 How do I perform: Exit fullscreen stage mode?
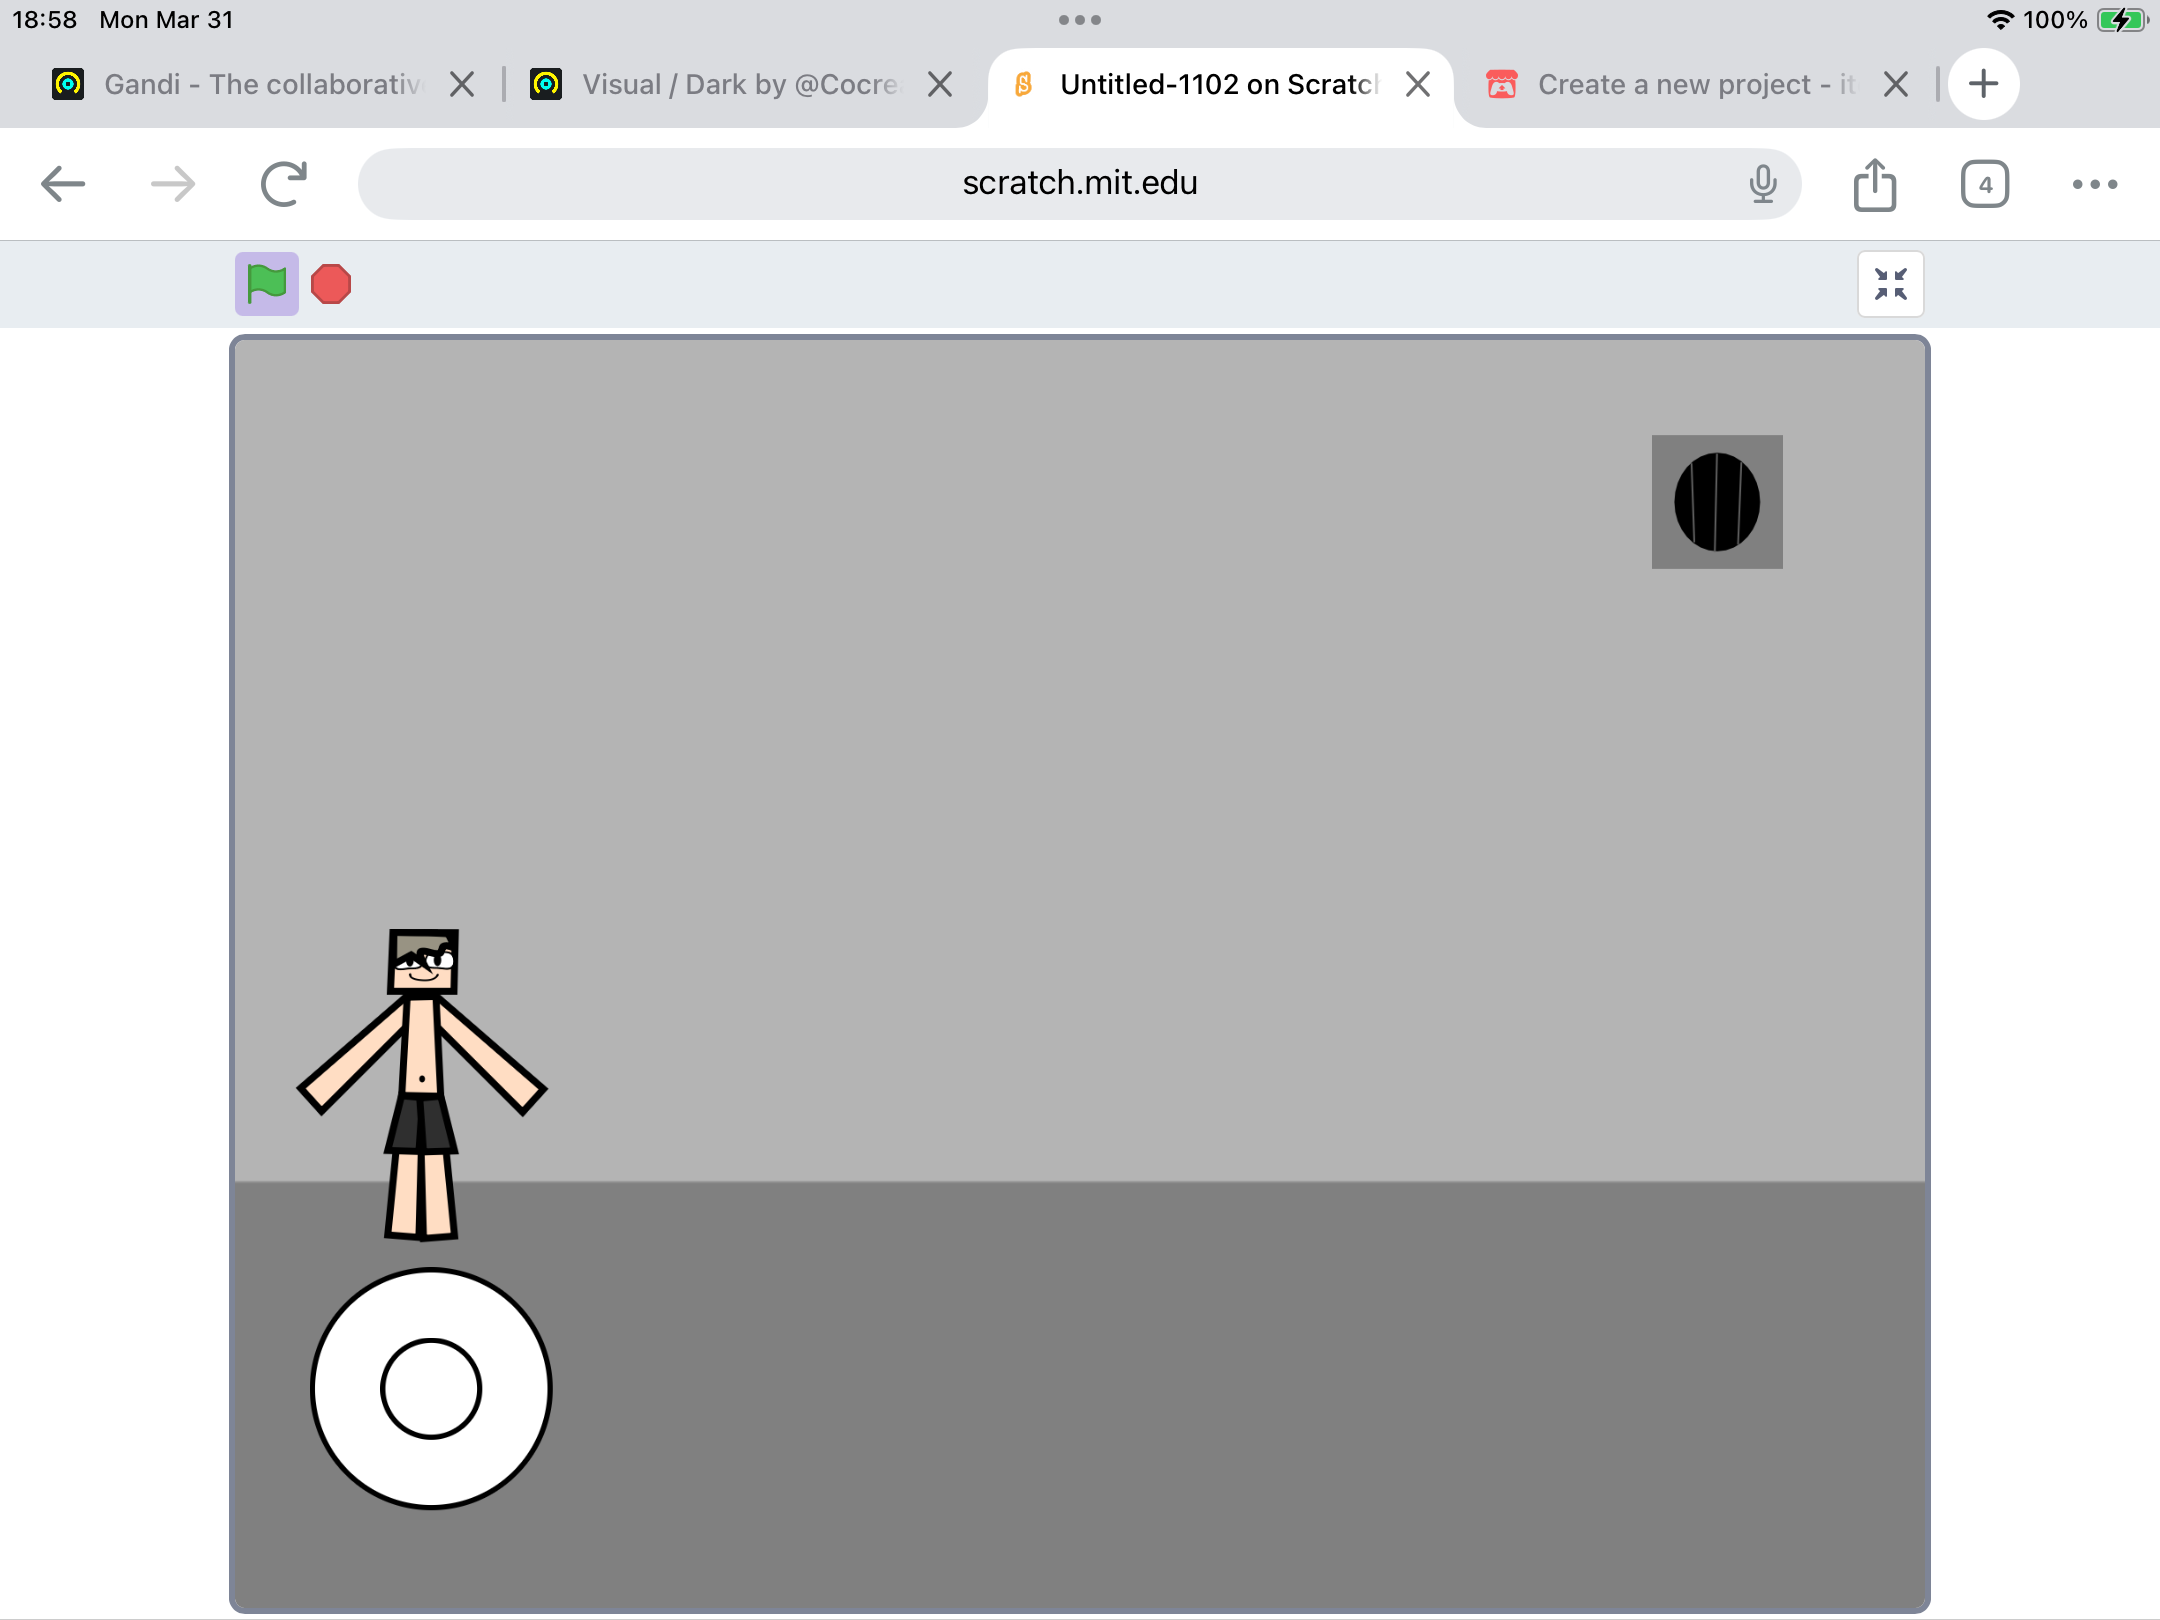tap(1890, 284)
